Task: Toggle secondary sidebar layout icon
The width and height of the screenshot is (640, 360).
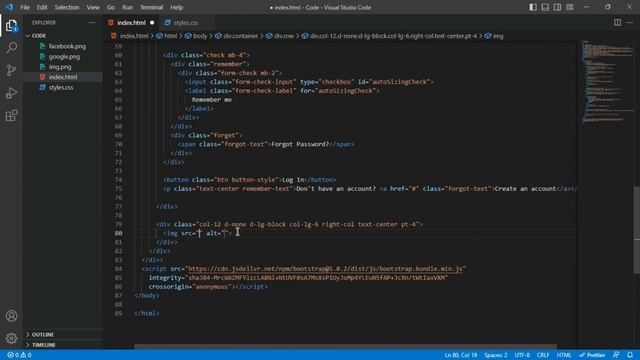Action: (557, 7)
